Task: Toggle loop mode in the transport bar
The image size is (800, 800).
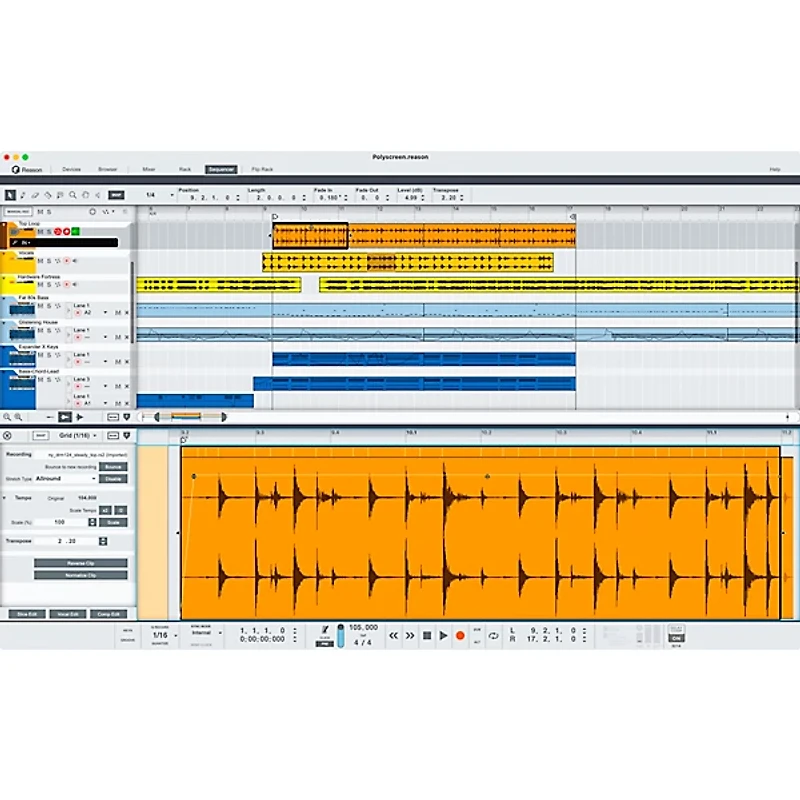Action: pos(493,636)
